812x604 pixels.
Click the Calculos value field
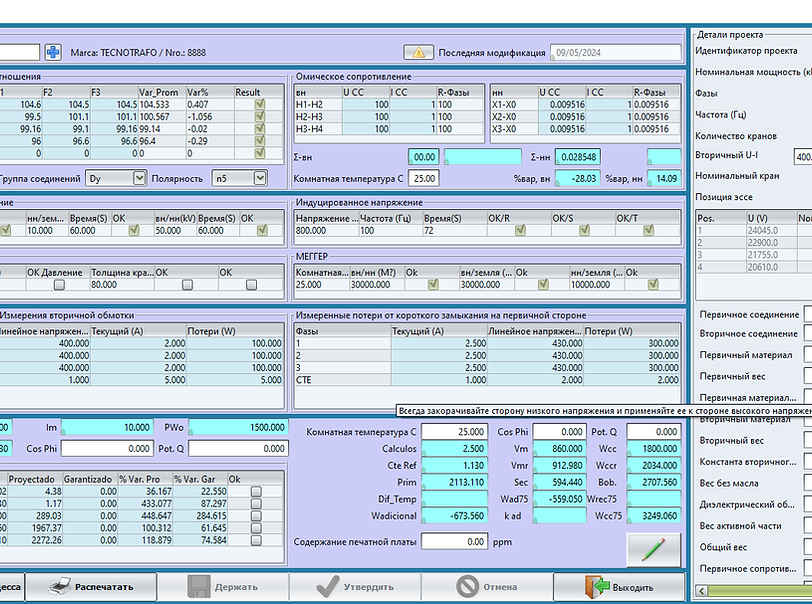[454, 449]
